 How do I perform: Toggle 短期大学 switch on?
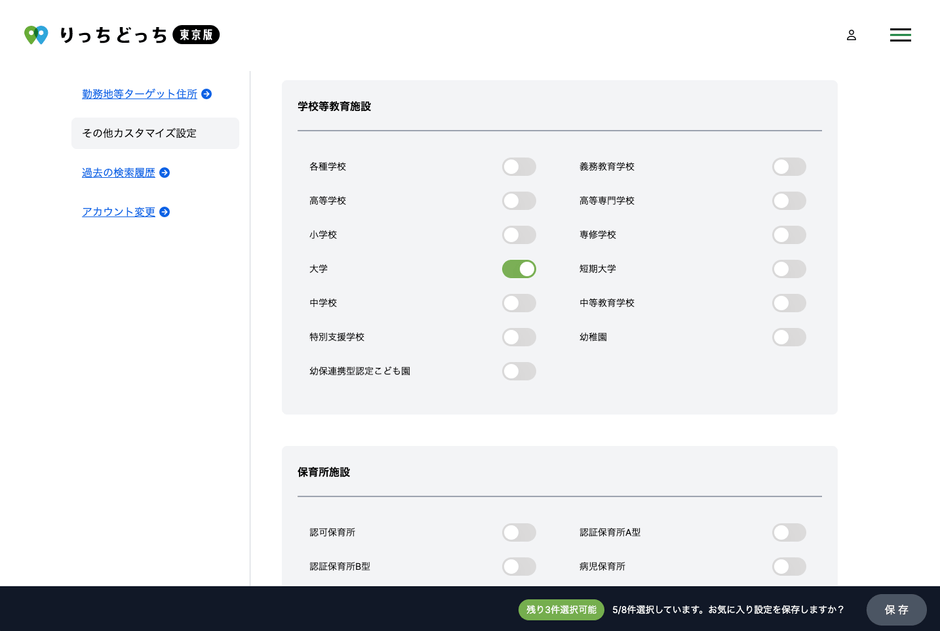(788, 269)
